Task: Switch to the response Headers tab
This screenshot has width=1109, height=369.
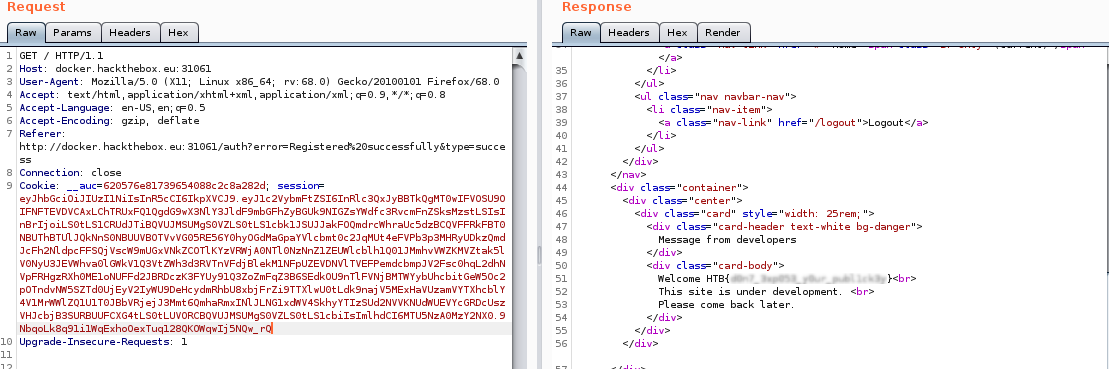Action: 629,33
